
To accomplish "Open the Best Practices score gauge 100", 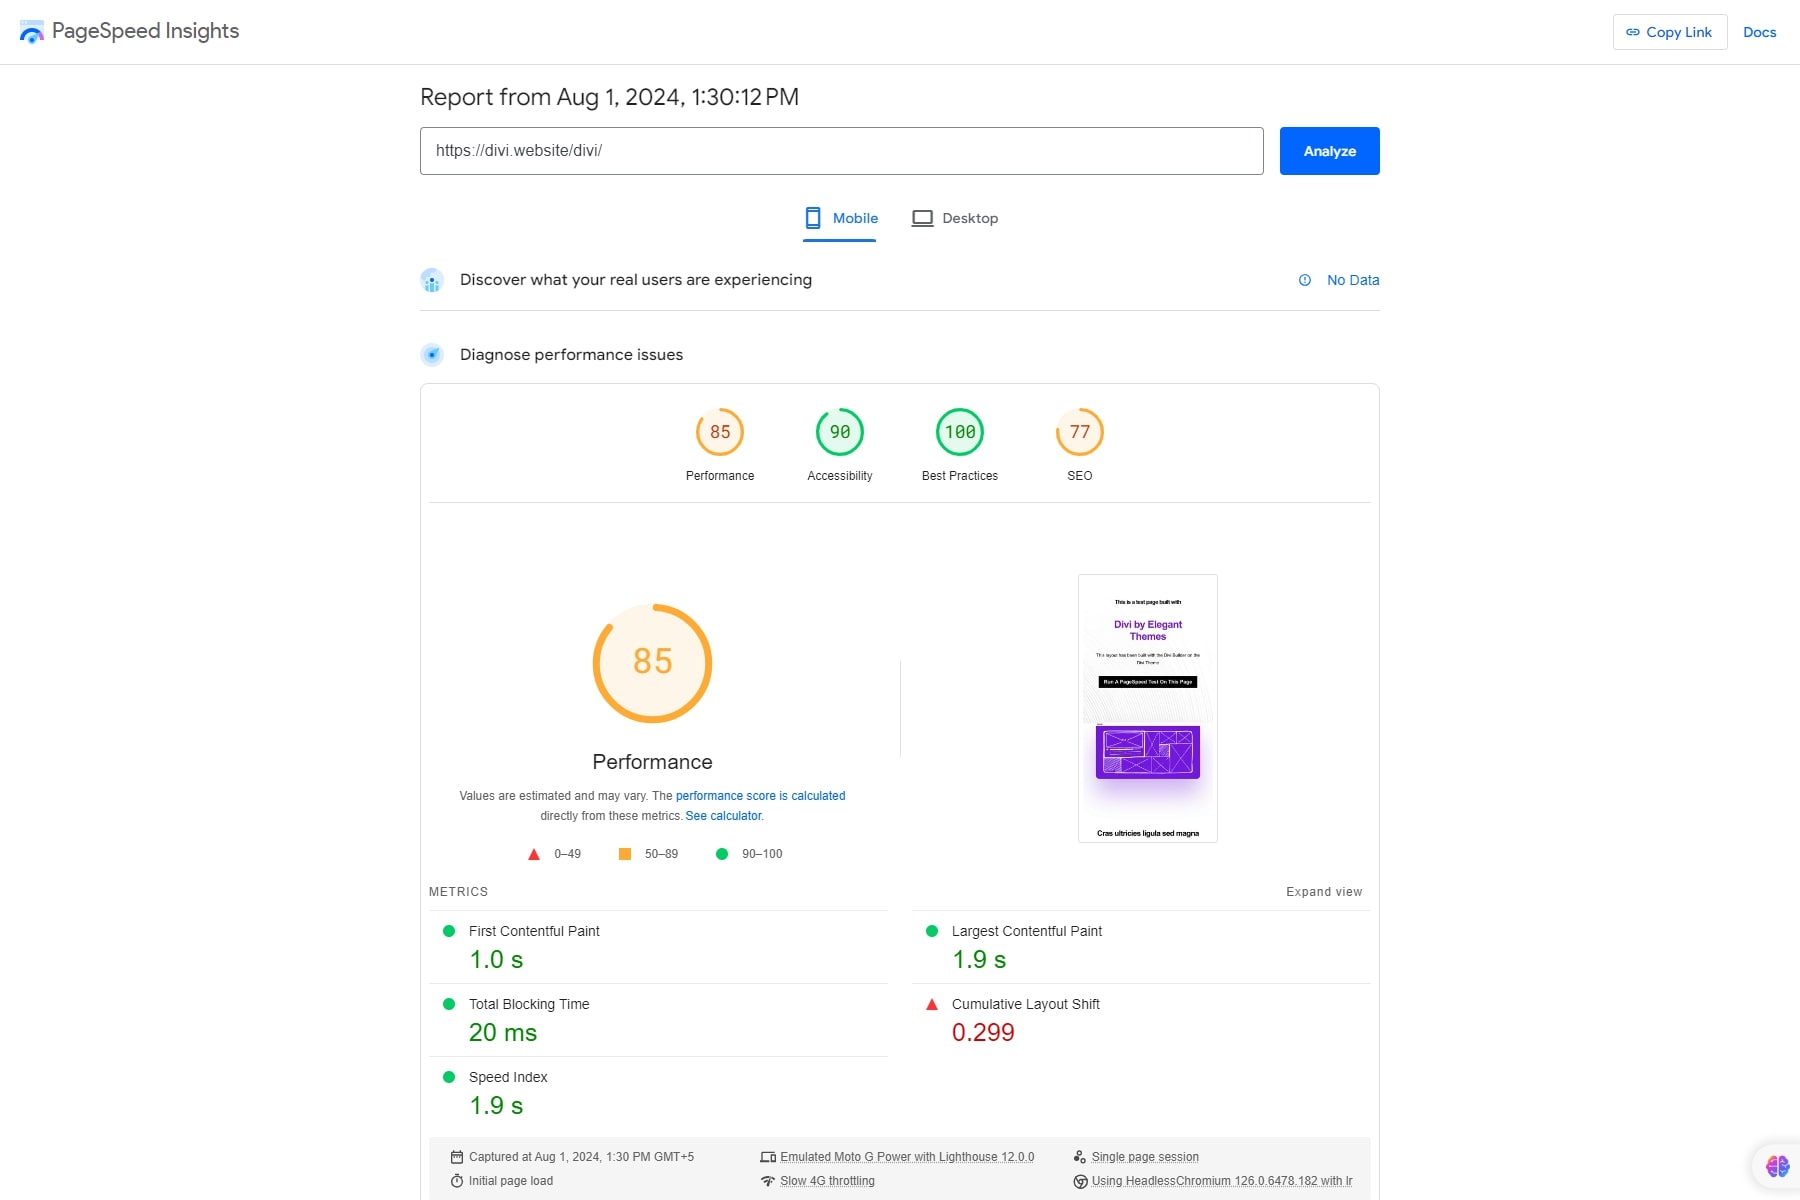I will click(x=960, y=432).
